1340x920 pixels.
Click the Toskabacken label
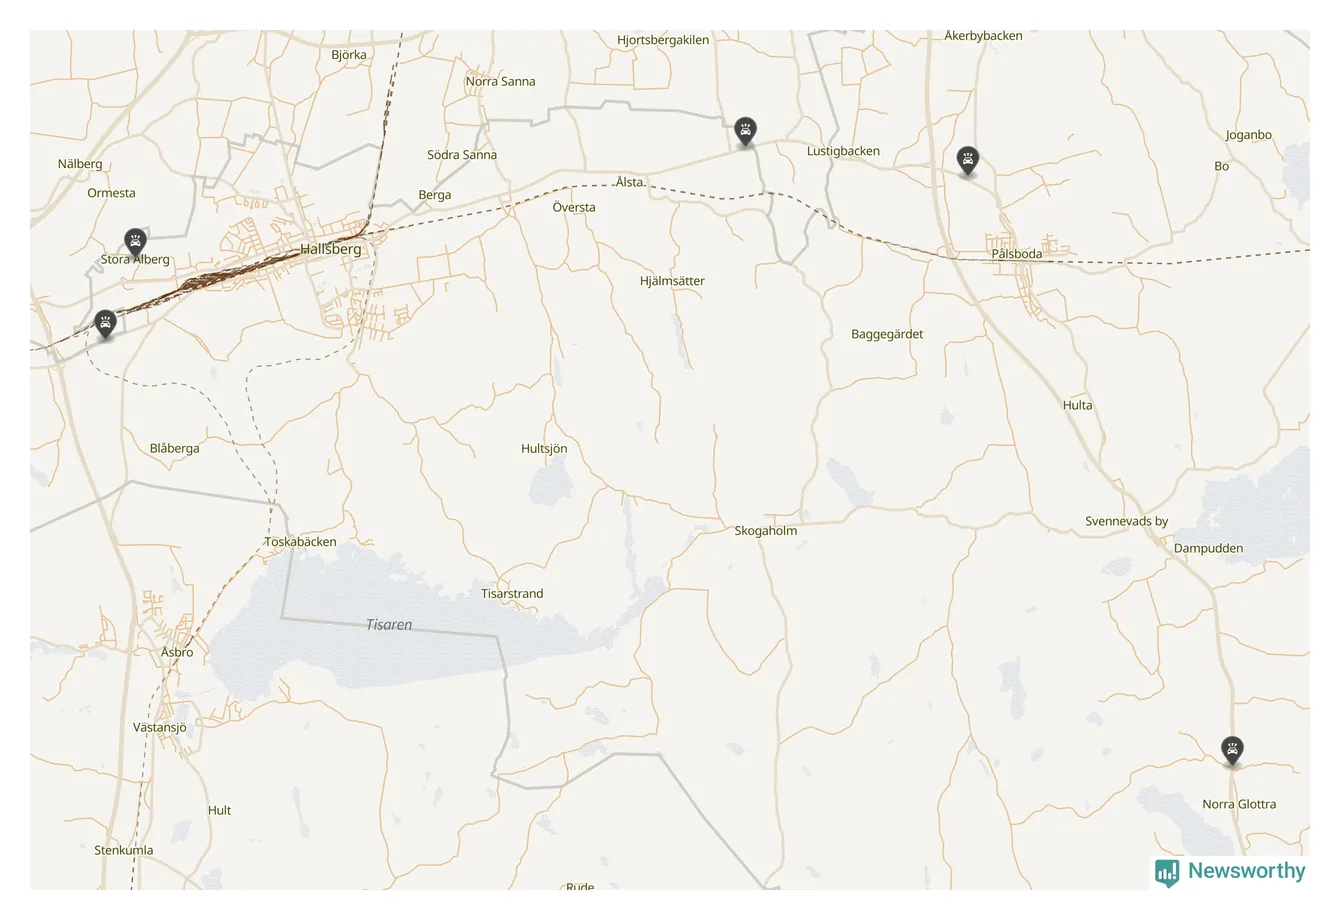(300, 542)
